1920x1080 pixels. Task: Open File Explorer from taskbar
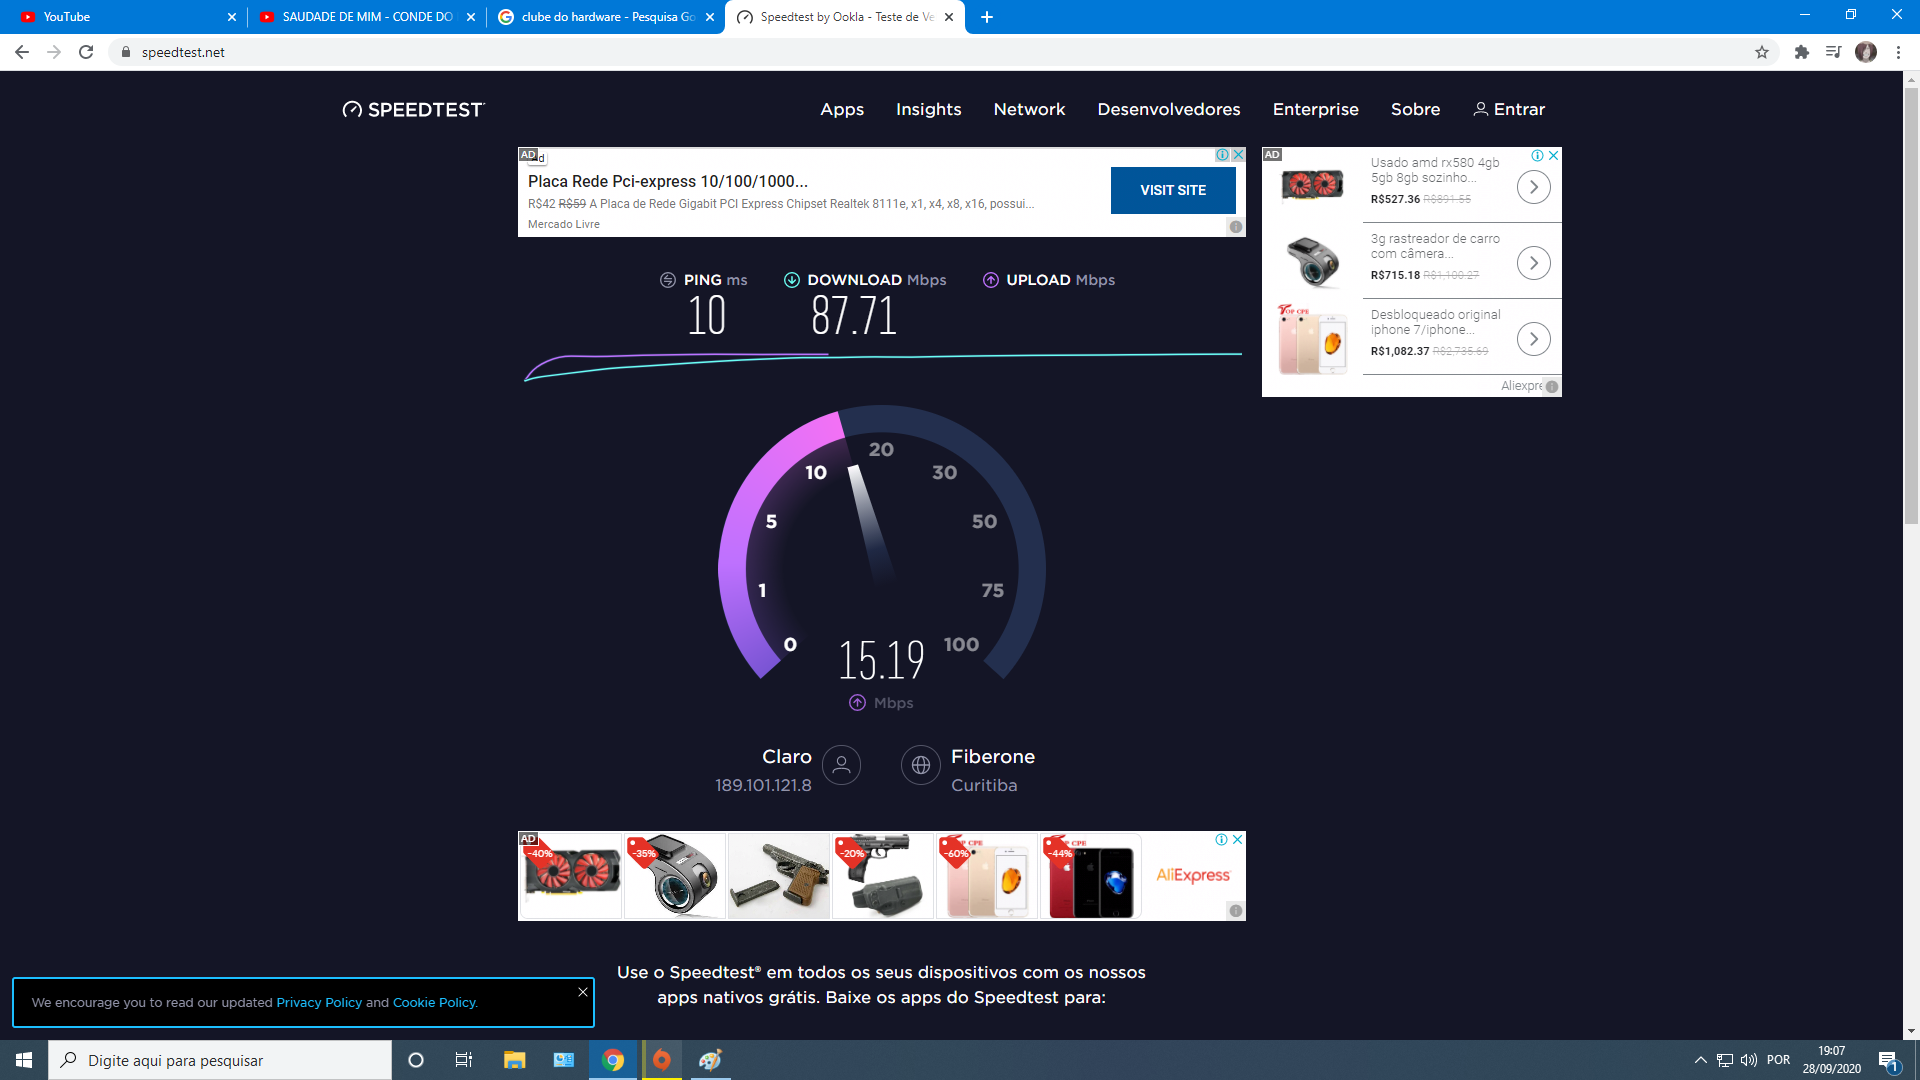coord(514,1060)
